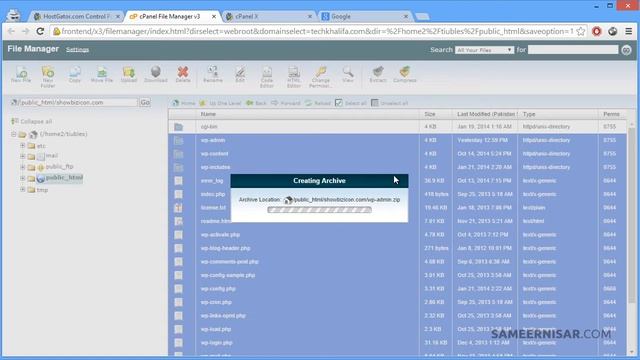Expand the mail folder in the tree
The width and height of the screenshot is (640, 360).
click(x=23, y=156)
